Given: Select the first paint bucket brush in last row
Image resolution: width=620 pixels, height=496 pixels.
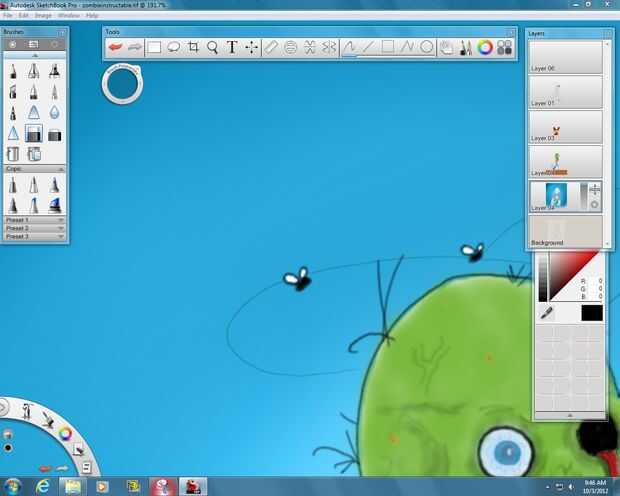Looking at the screenshot, I should [13, 154].
